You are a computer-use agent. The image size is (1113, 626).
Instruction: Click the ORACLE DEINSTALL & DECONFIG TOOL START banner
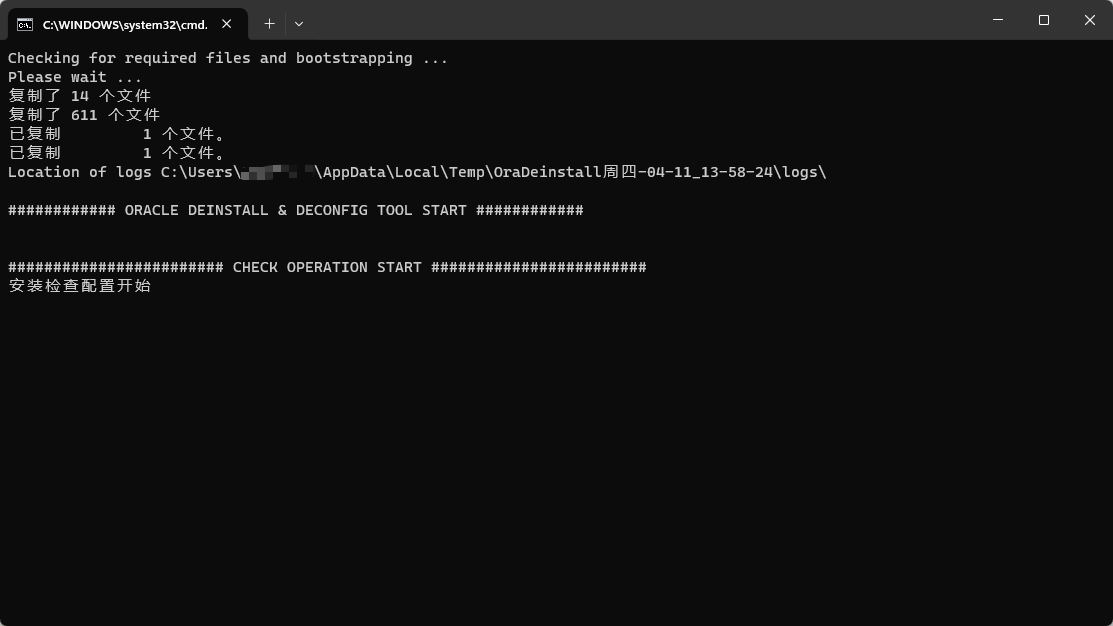(295, 210)
